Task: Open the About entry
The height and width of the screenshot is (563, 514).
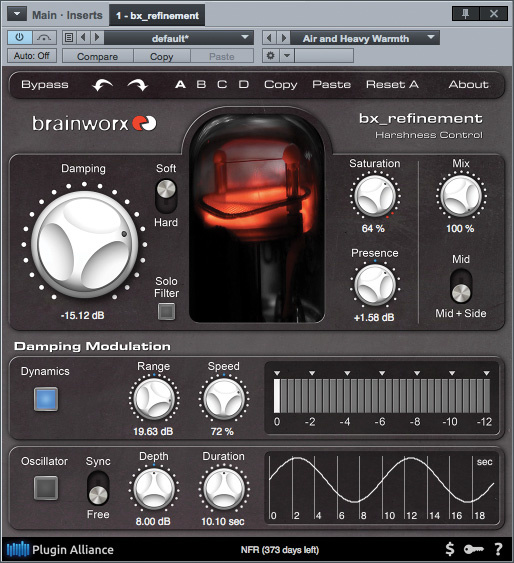Action: [x=468, y=84]
